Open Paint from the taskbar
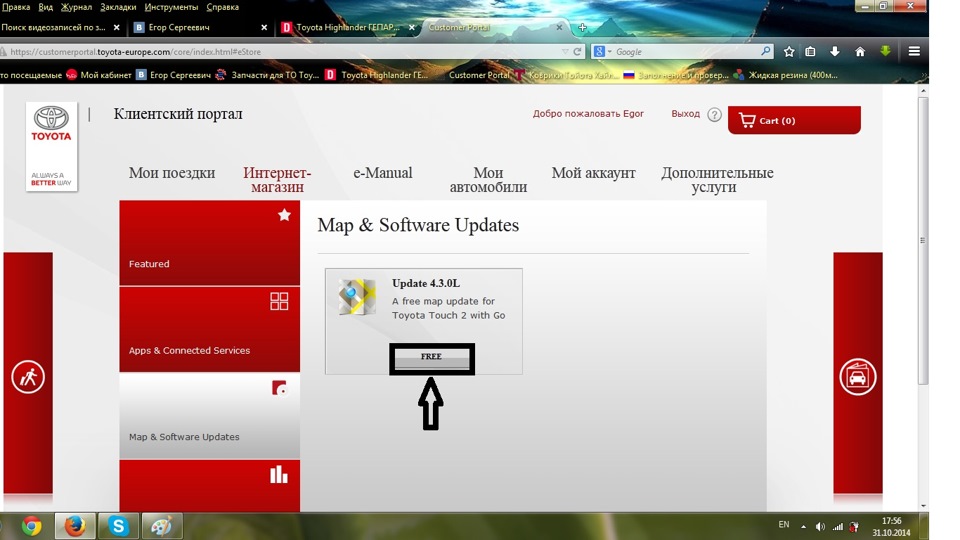Screen dimensions: 960x540 [x=162, y=526]
